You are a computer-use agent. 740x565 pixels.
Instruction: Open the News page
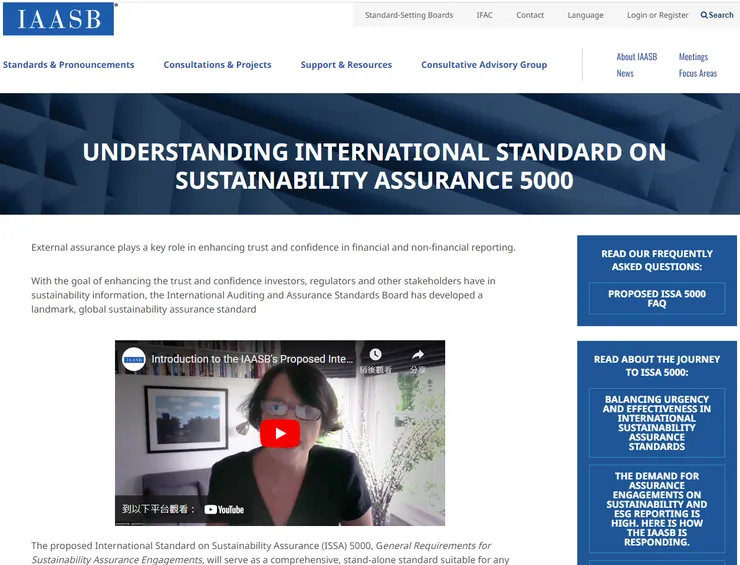pyautogui.click(x=625, y=73)
